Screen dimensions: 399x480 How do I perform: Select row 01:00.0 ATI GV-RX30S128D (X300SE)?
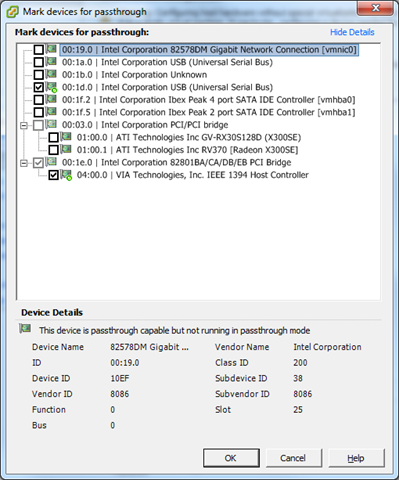(189, 137)
